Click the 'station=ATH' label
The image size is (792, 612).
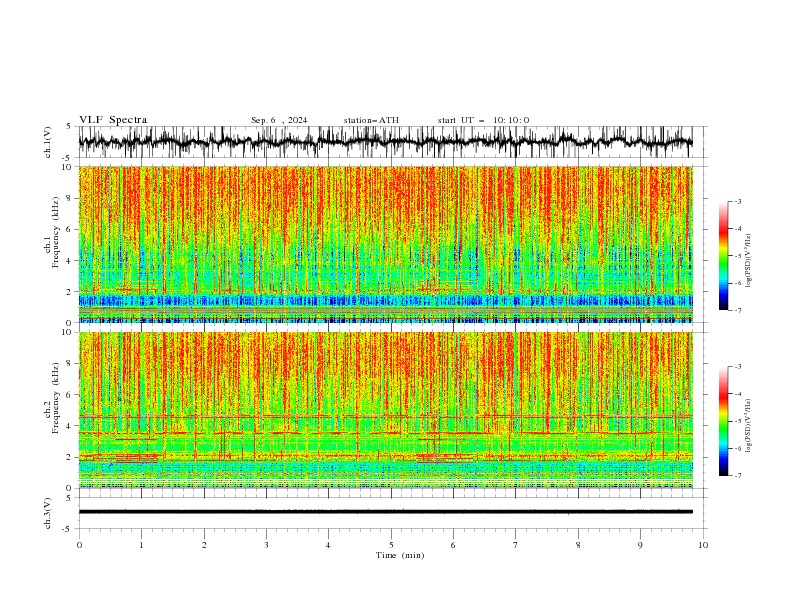click(x=371, y=120)
